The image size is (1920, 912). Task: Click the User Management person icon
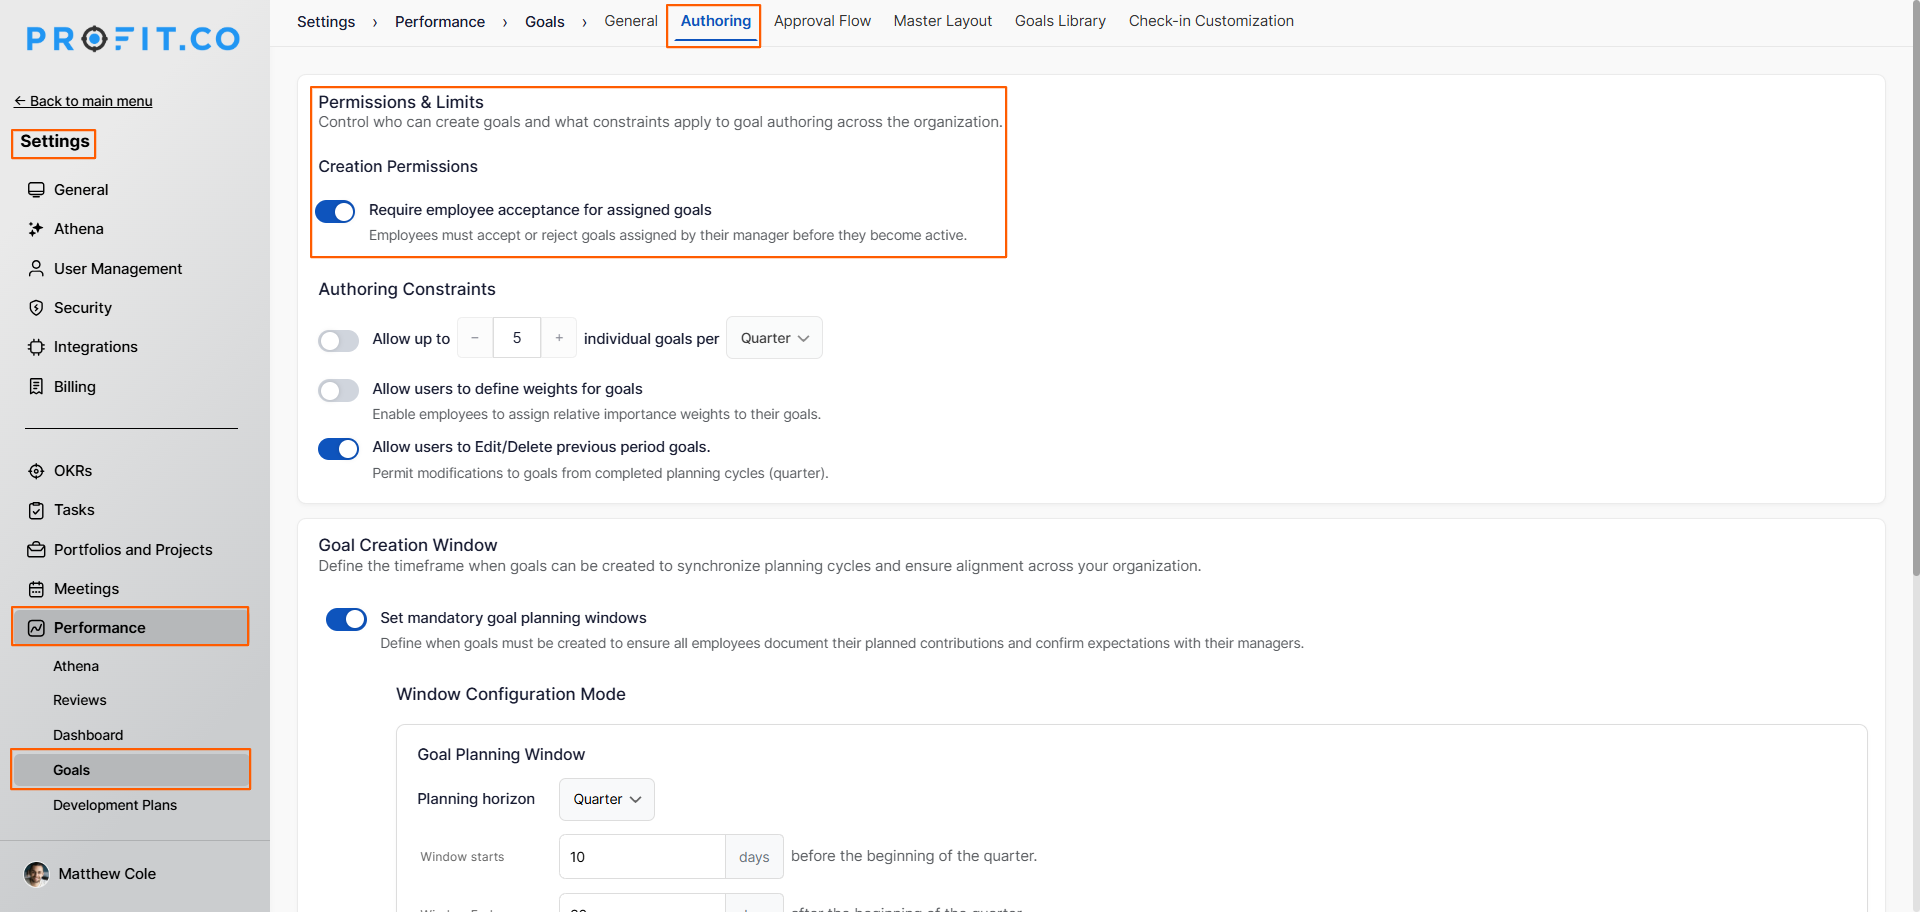[x=36, y=268]
